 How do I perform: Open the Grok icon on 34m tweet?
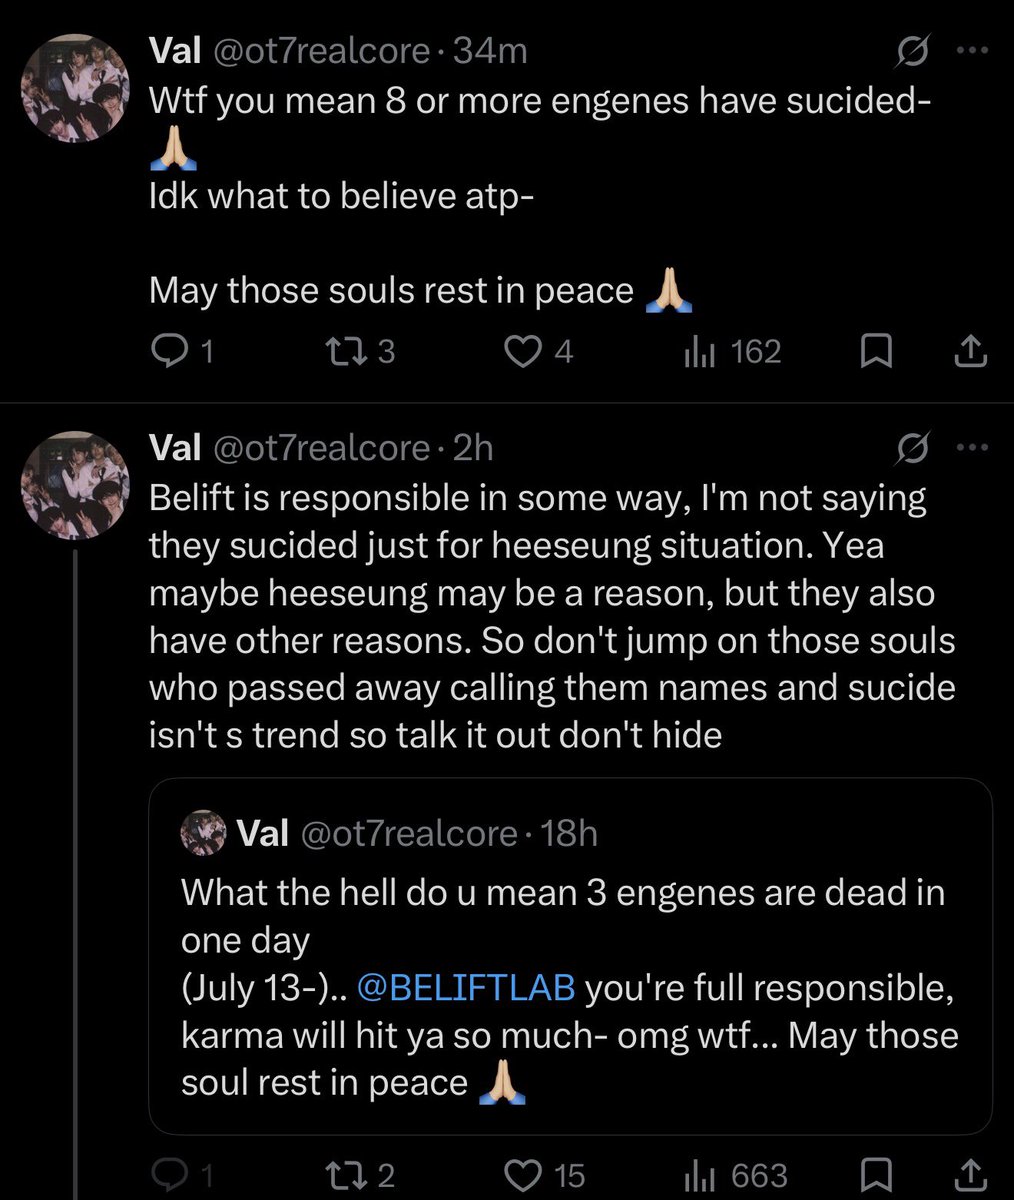[x=912, y=51]
